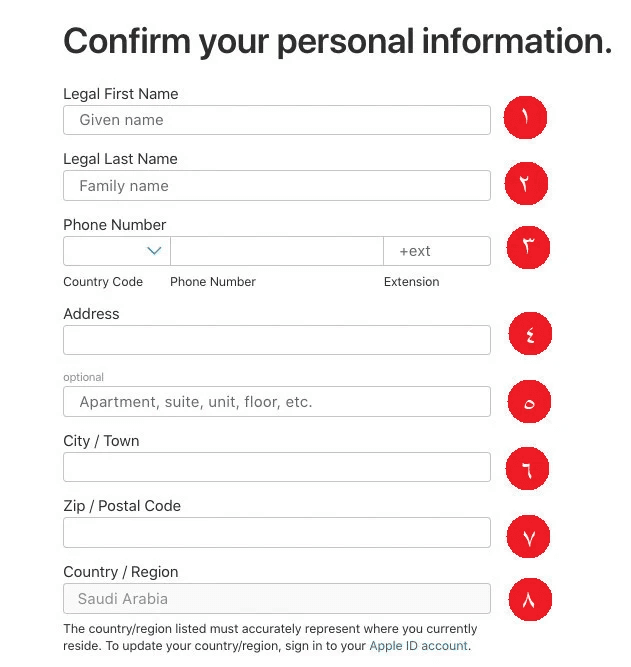Click the red circle numbered ٨ badge

529,599
